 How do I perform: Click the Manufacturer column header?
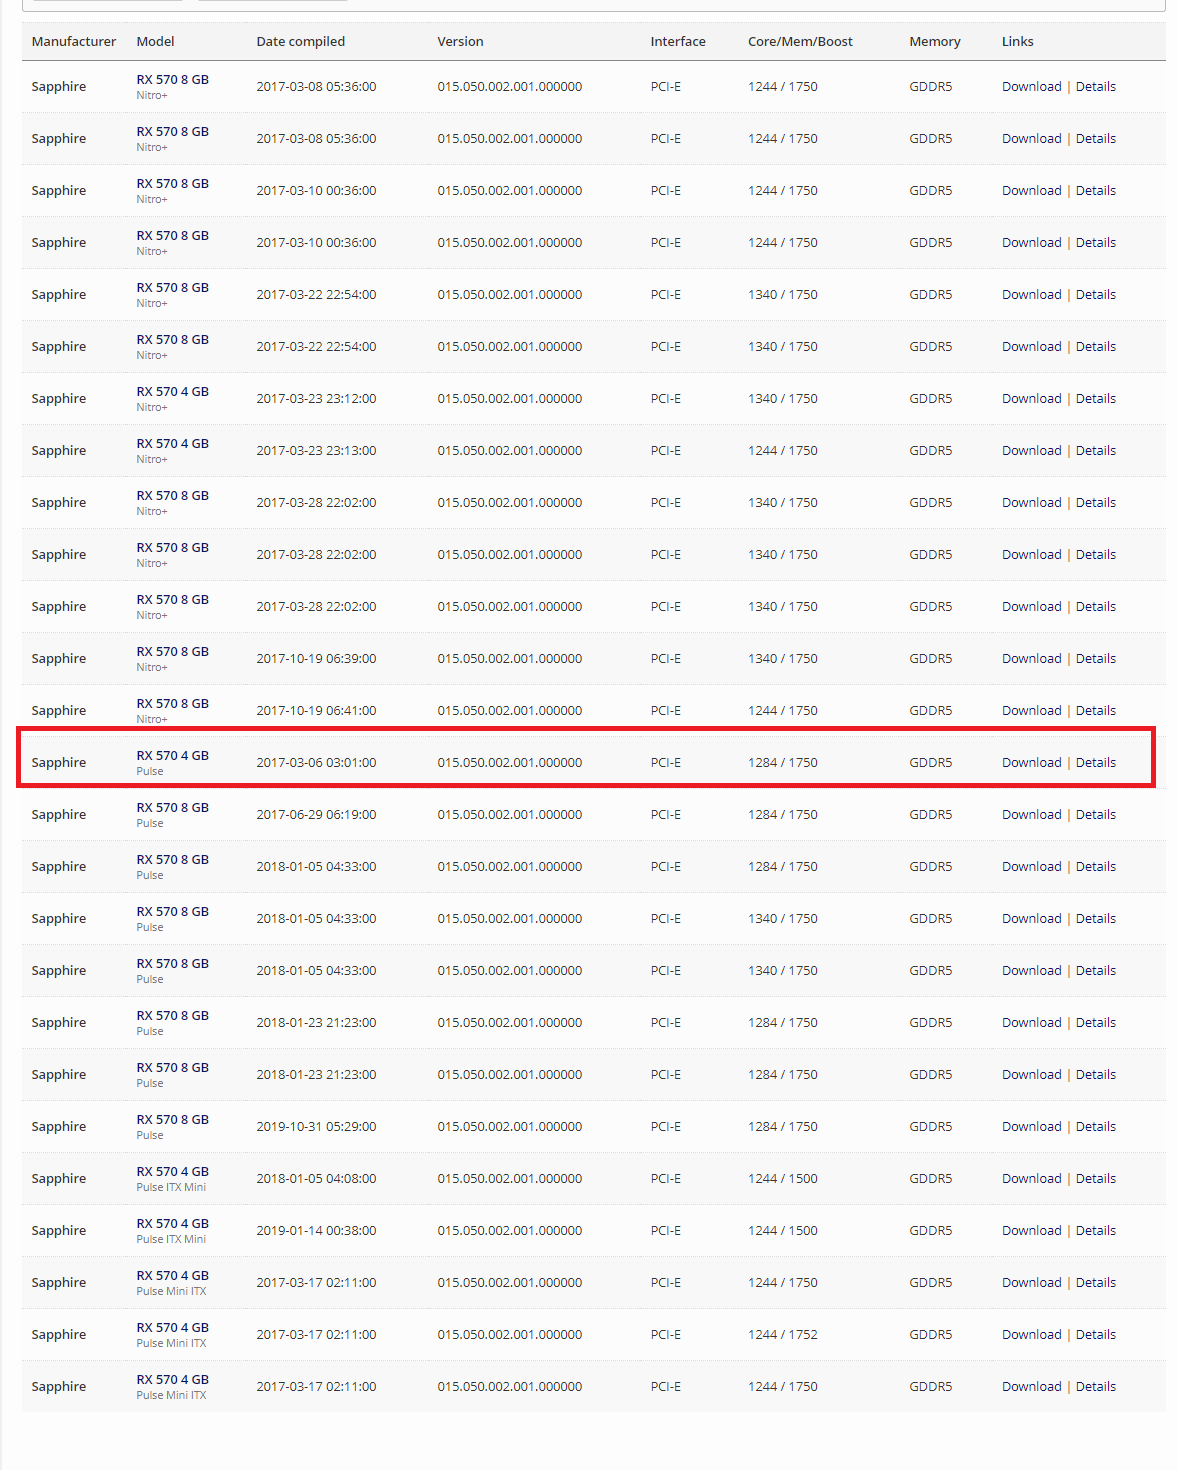tap(73, 41)
